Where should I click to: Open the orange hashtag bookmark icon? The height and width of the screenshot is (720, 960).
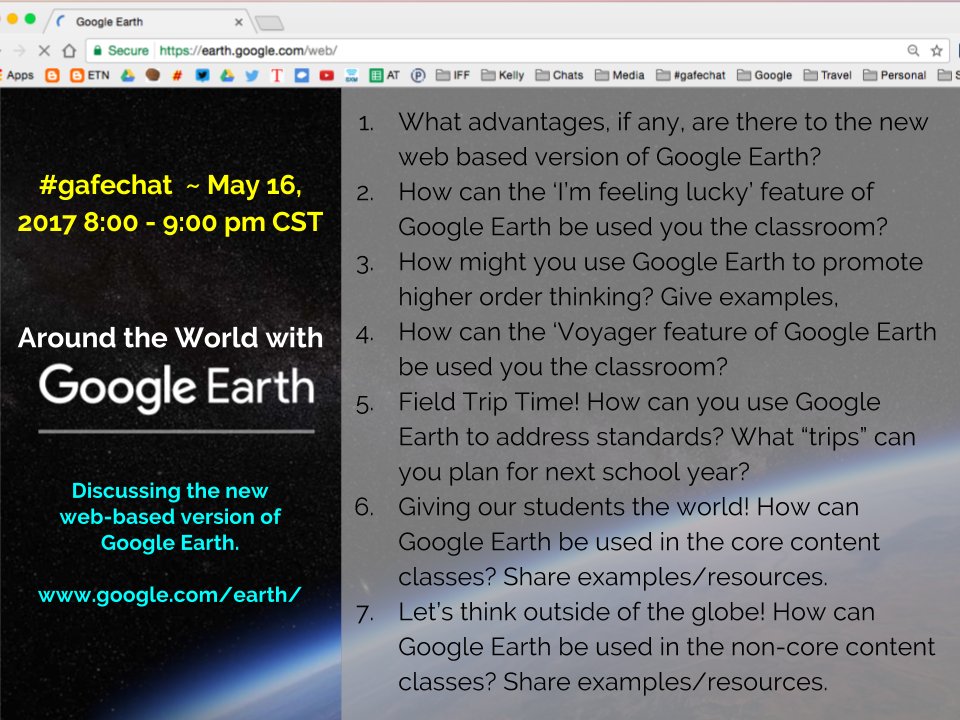tap(178, 75)
